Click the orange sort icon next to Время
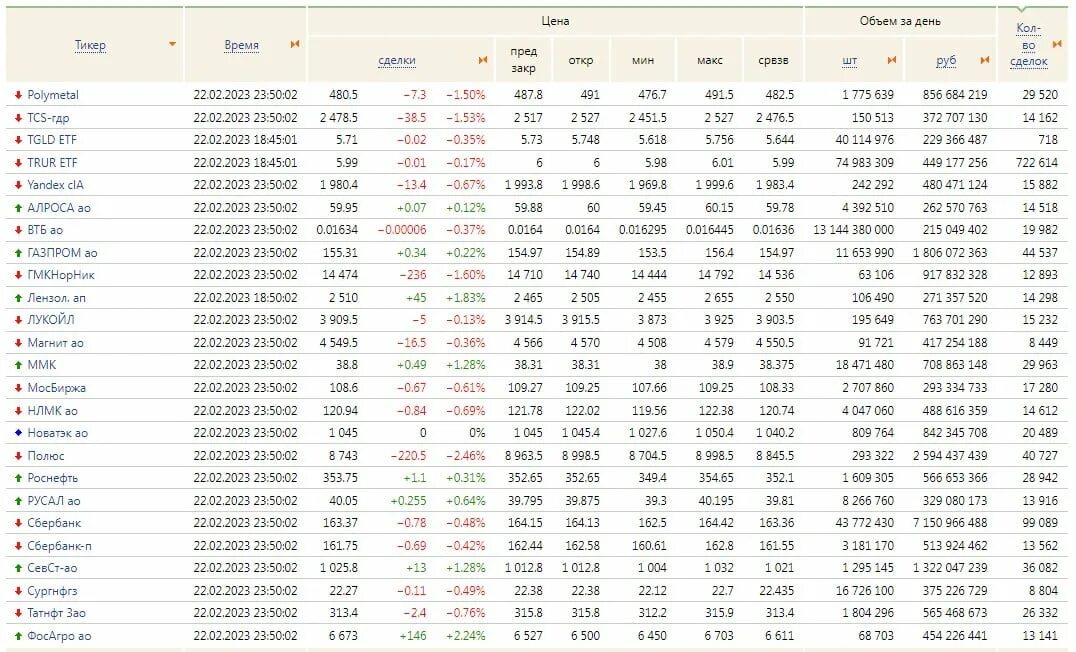Viewport: 1076px width, 652px height. (x=294, y=44)
